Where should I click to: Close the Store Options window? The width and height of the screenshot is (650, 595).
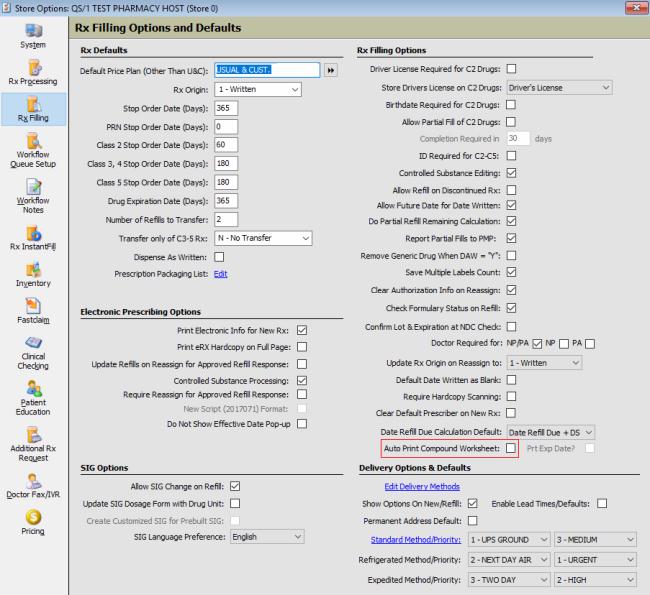point(636,8)
